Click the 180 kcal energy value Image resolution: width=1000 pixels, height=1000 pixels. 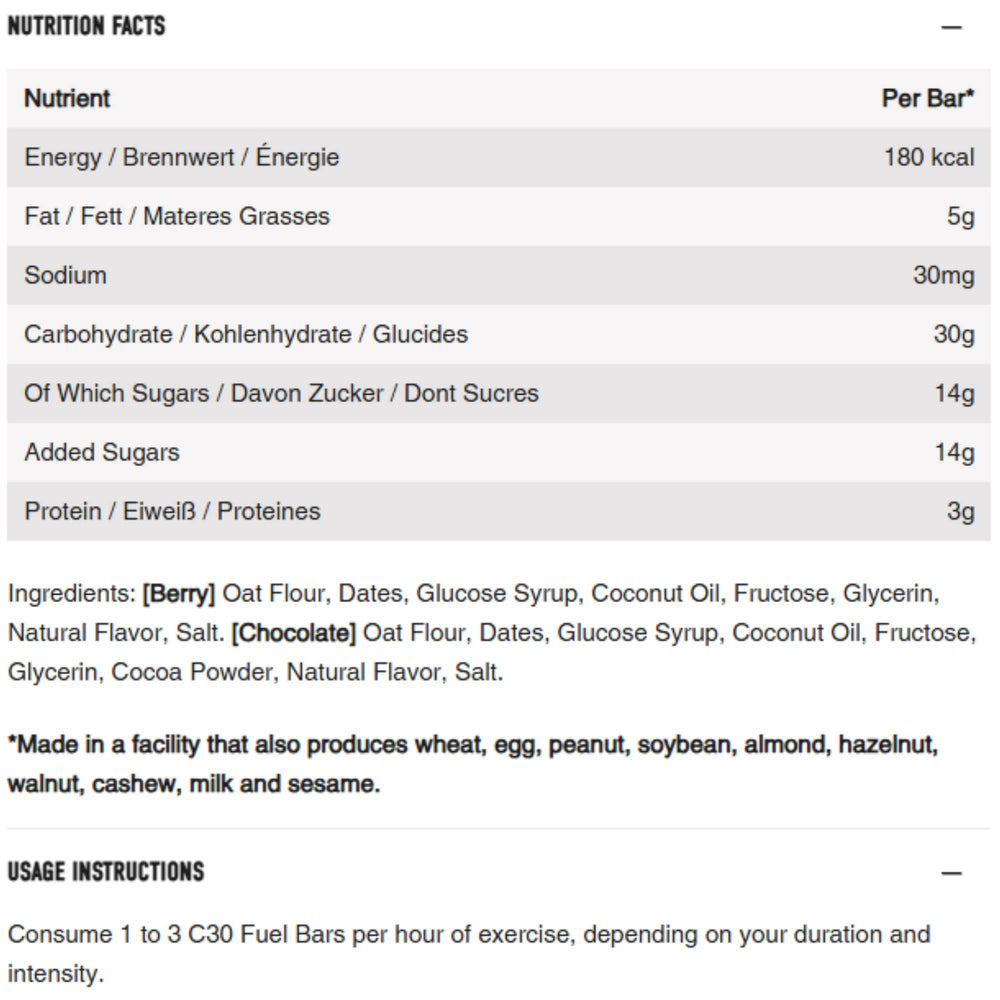click(928, 157)
